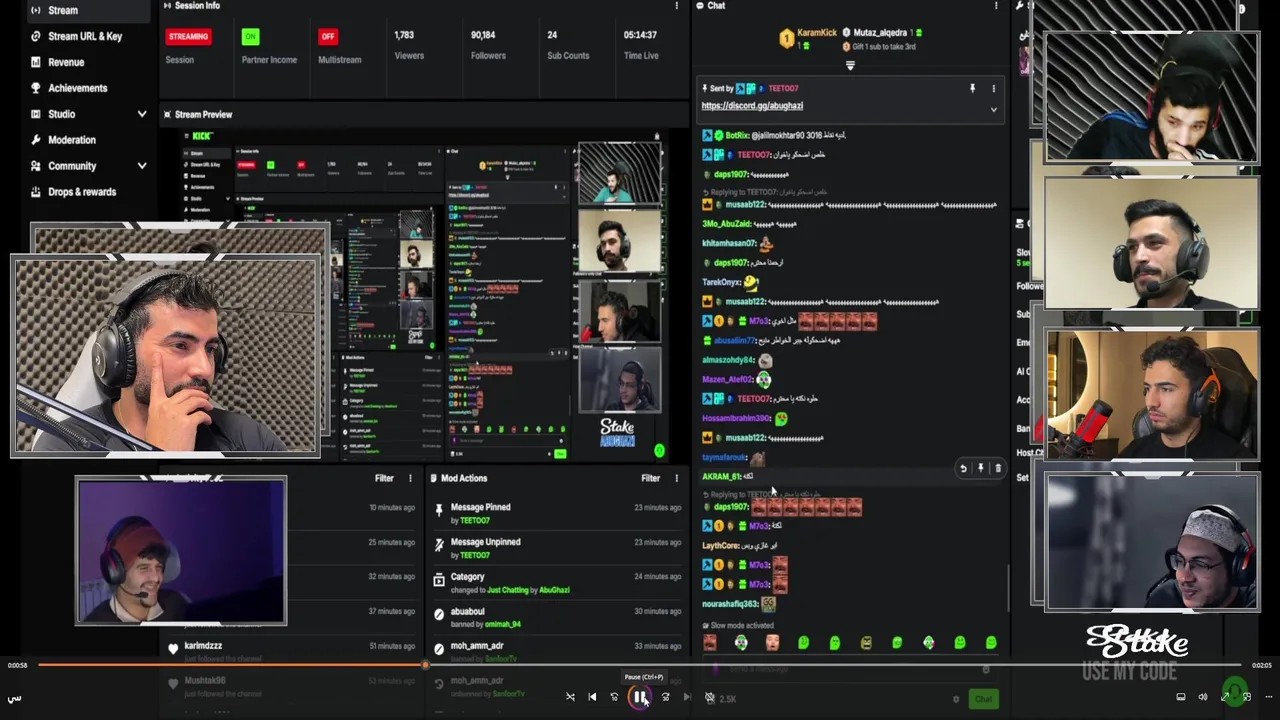Open the Mod Actions three-dot menu

pyautogui.click(x=676, y=478)
